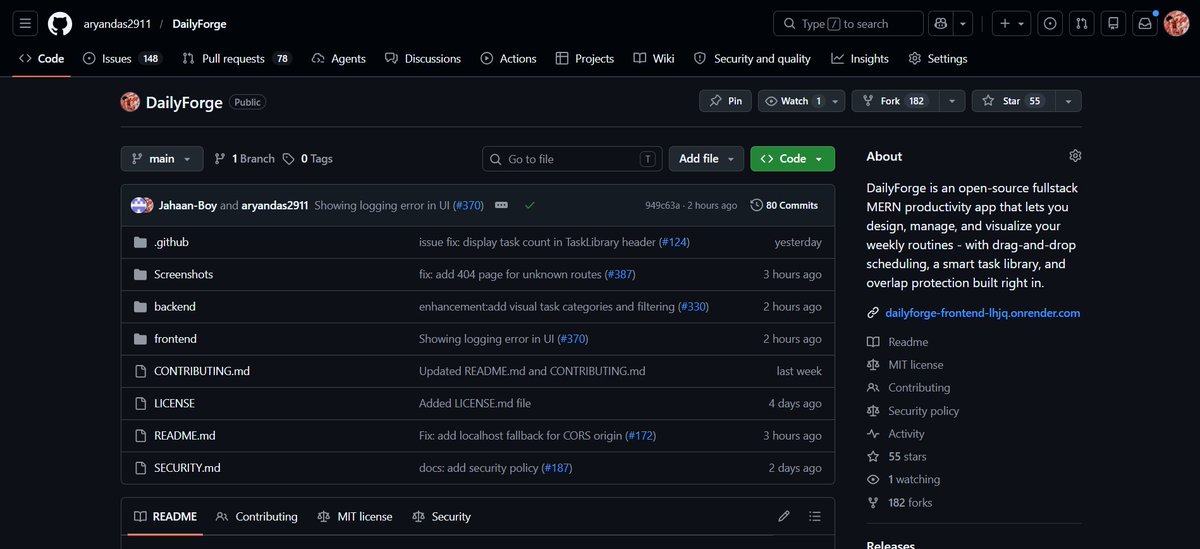Image resolution: width=1200 pixels, height=549 pixels.
Task: Open the LICENSE file
Action: 174,403
